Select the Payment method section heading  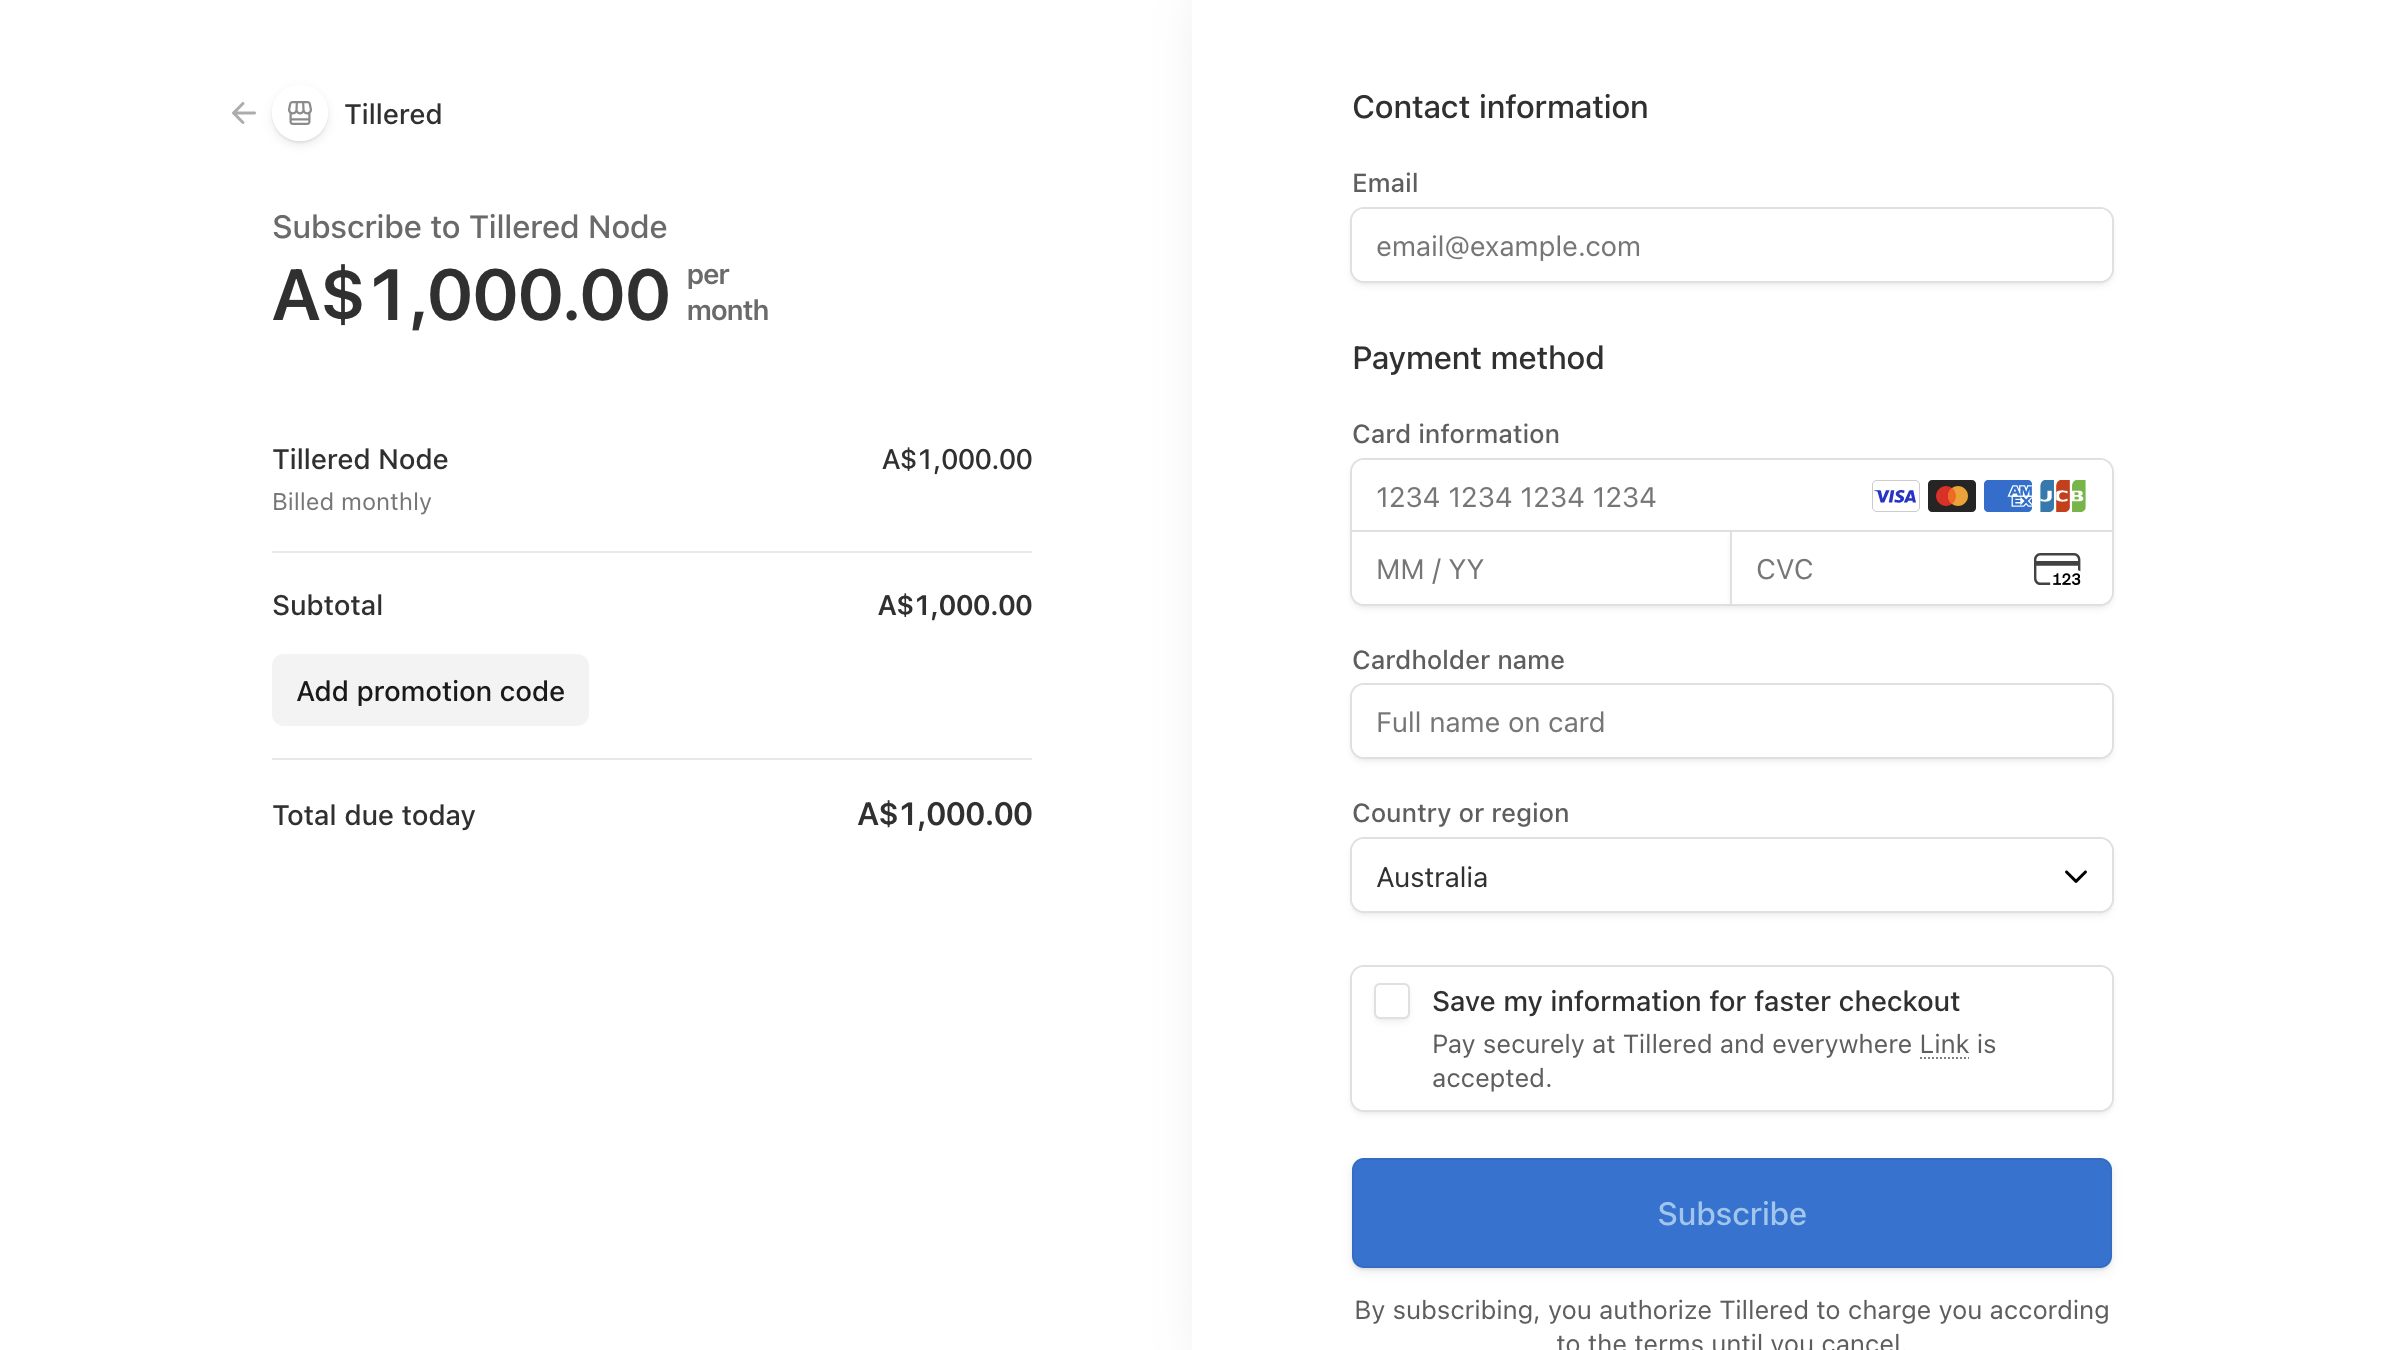tap(1478, 358)
